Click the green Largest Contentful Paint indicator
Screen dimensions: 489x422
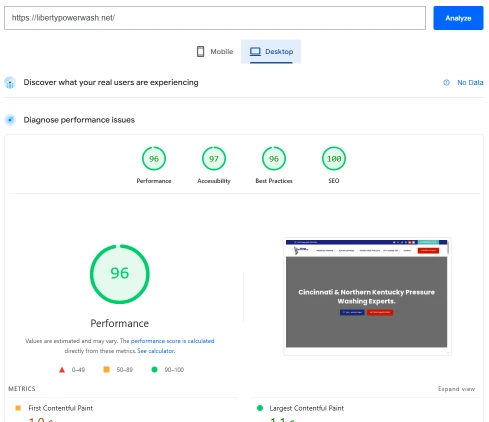(x=260, y=408)
